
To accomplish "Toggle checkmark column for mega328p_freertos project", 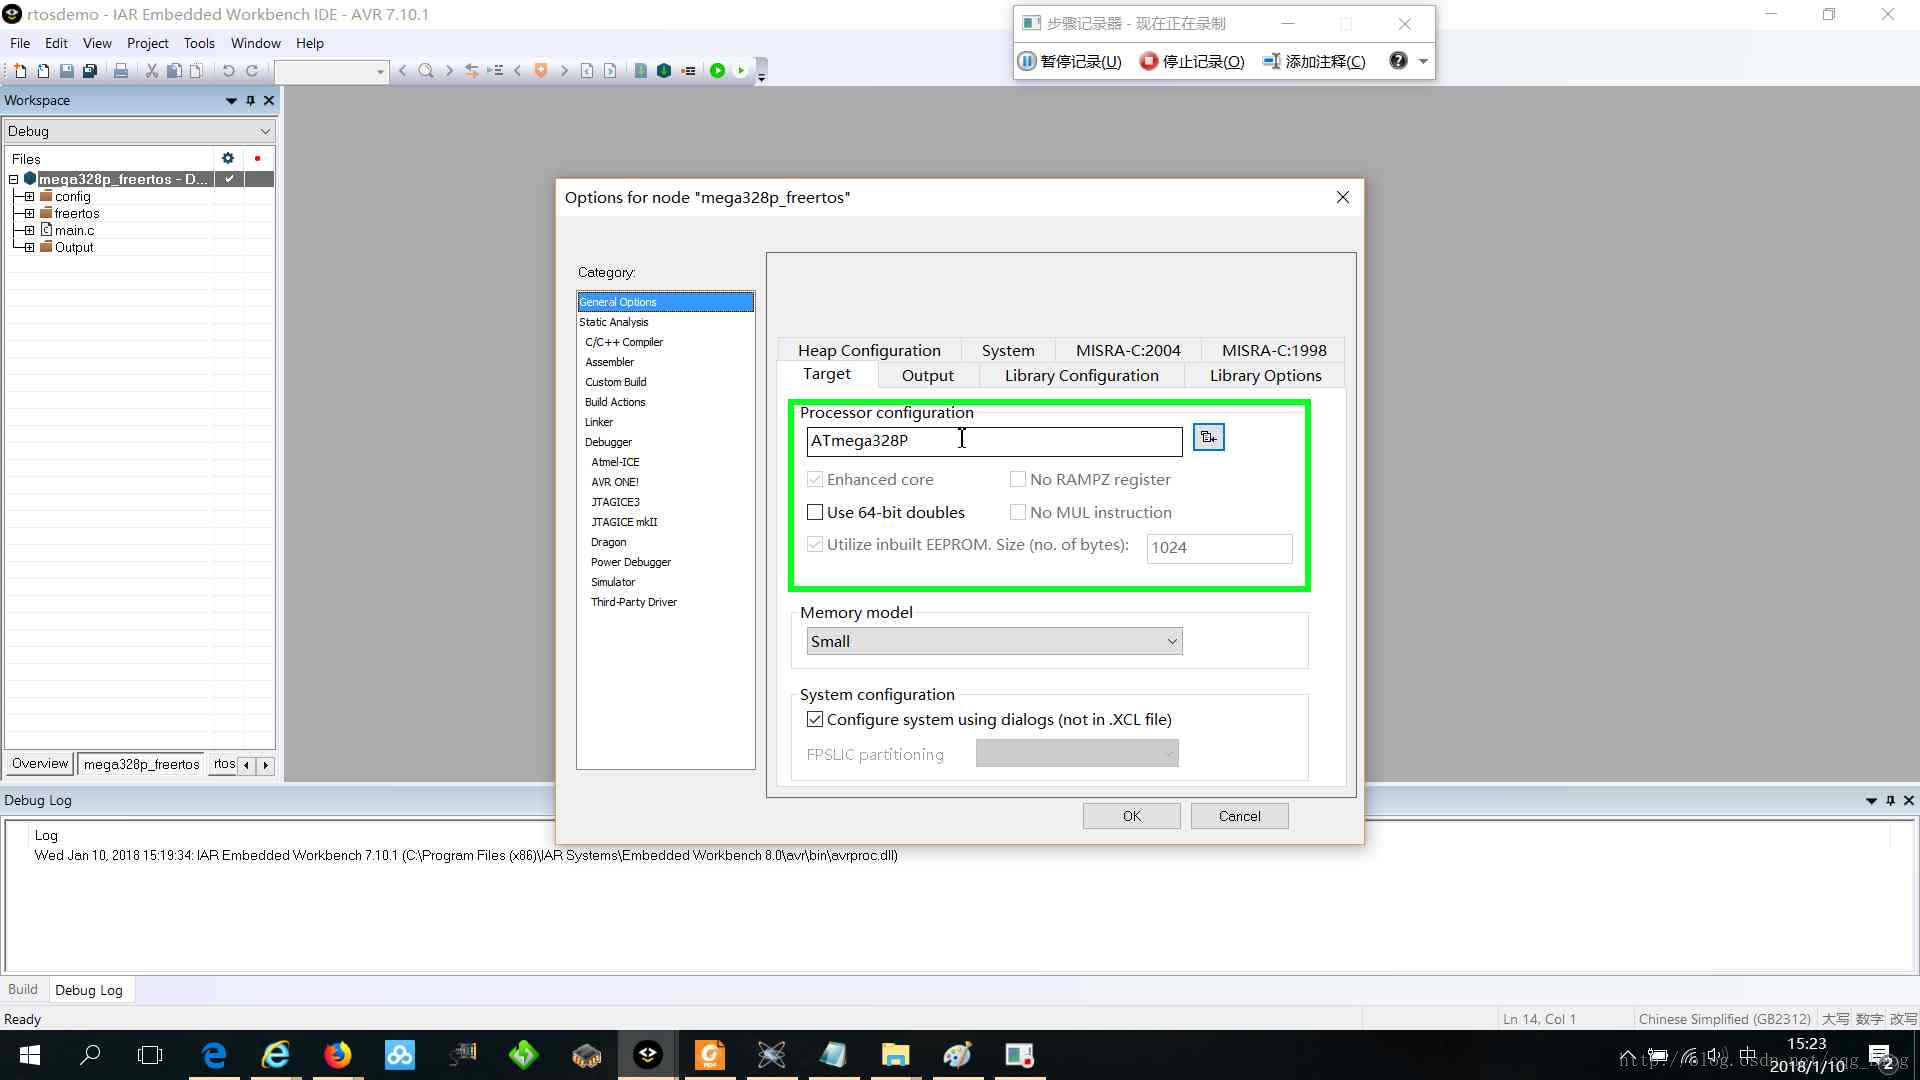I will tap(230, 179).
